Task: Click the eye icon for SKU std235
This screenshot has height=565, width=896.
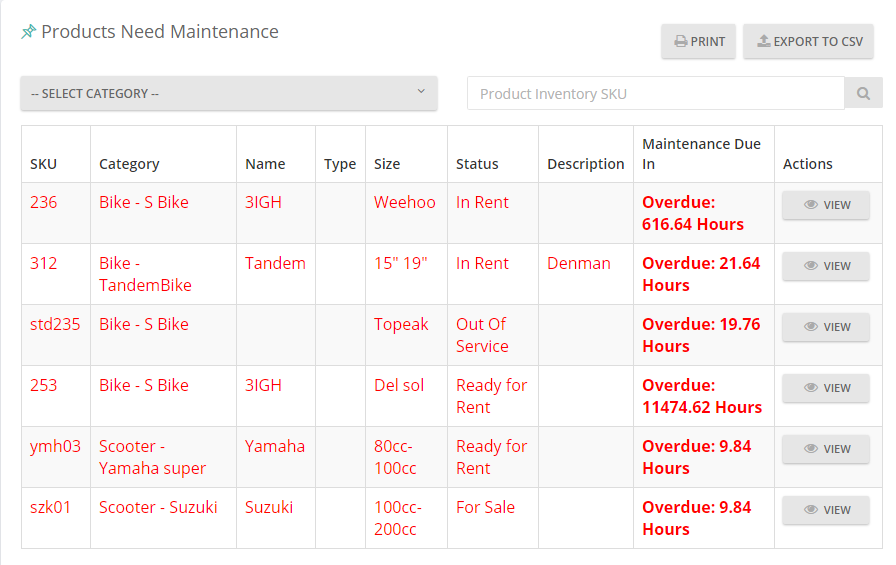Action: pos(811,327)
